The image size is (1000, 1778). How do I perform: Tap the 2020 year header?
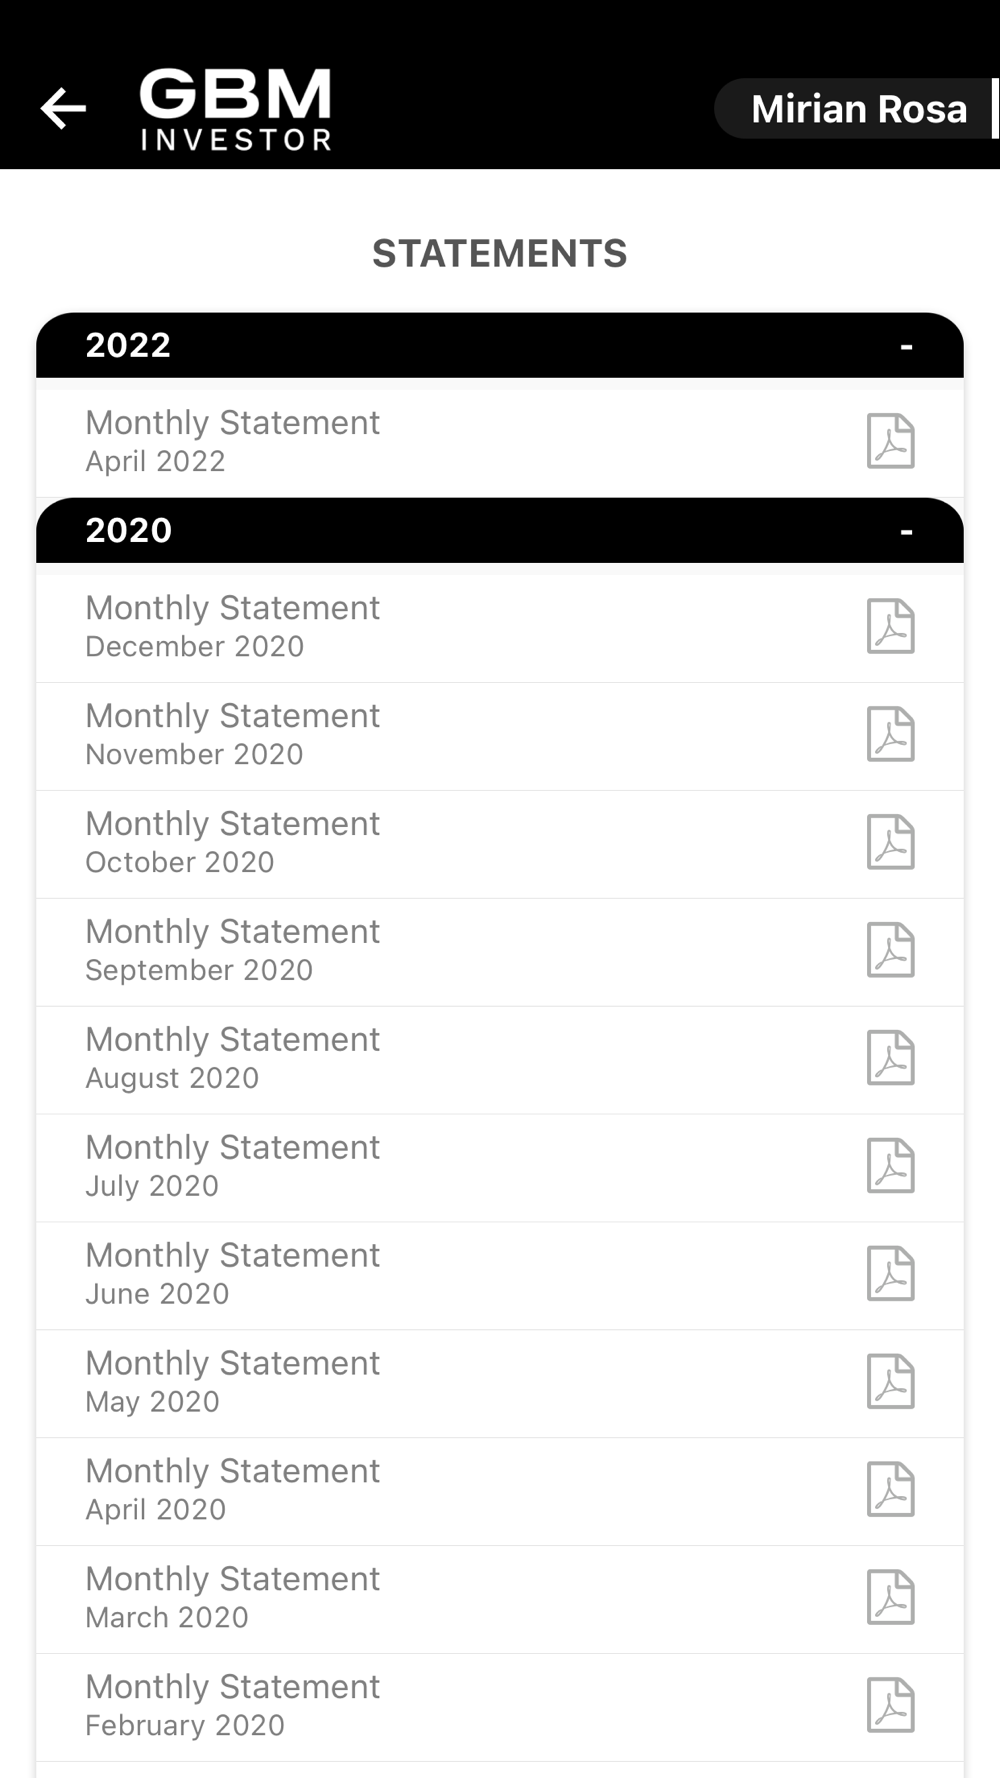tap(500, 530)
